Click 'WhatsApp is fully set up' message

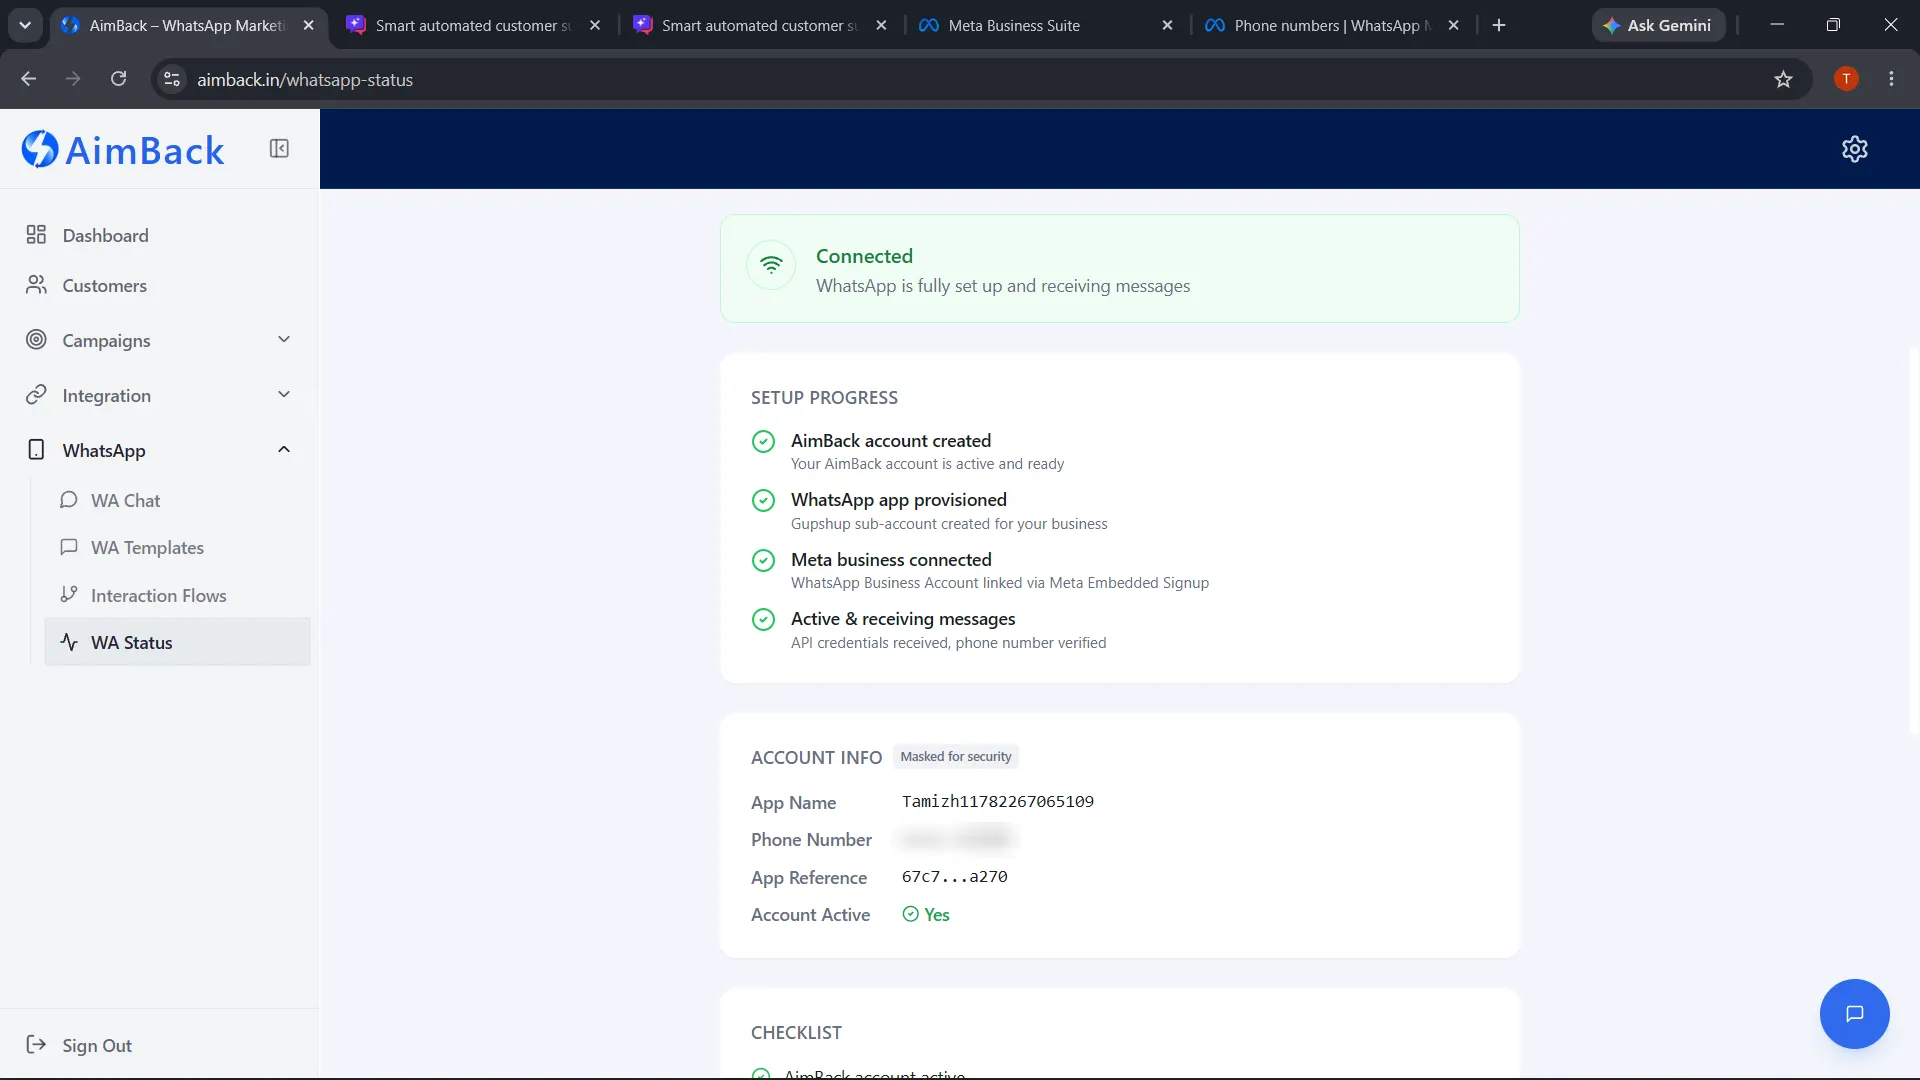[1003, 286]
